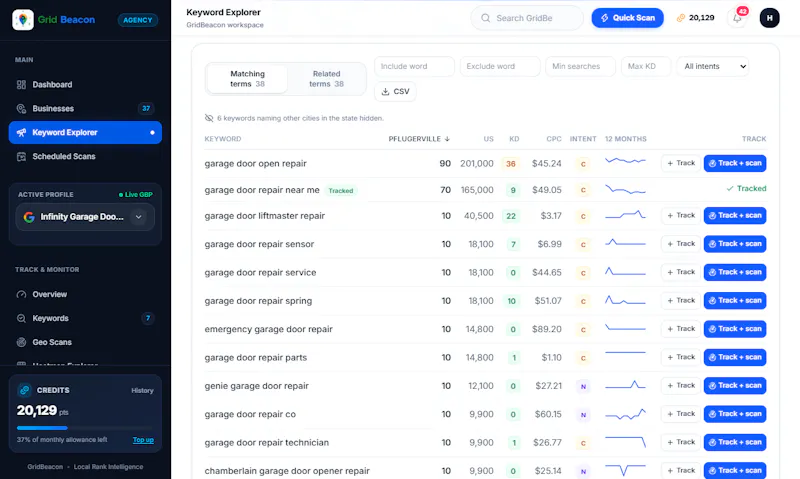Click the Grid Beacon logo icon
800x479 pixels.
pos(23,19)
